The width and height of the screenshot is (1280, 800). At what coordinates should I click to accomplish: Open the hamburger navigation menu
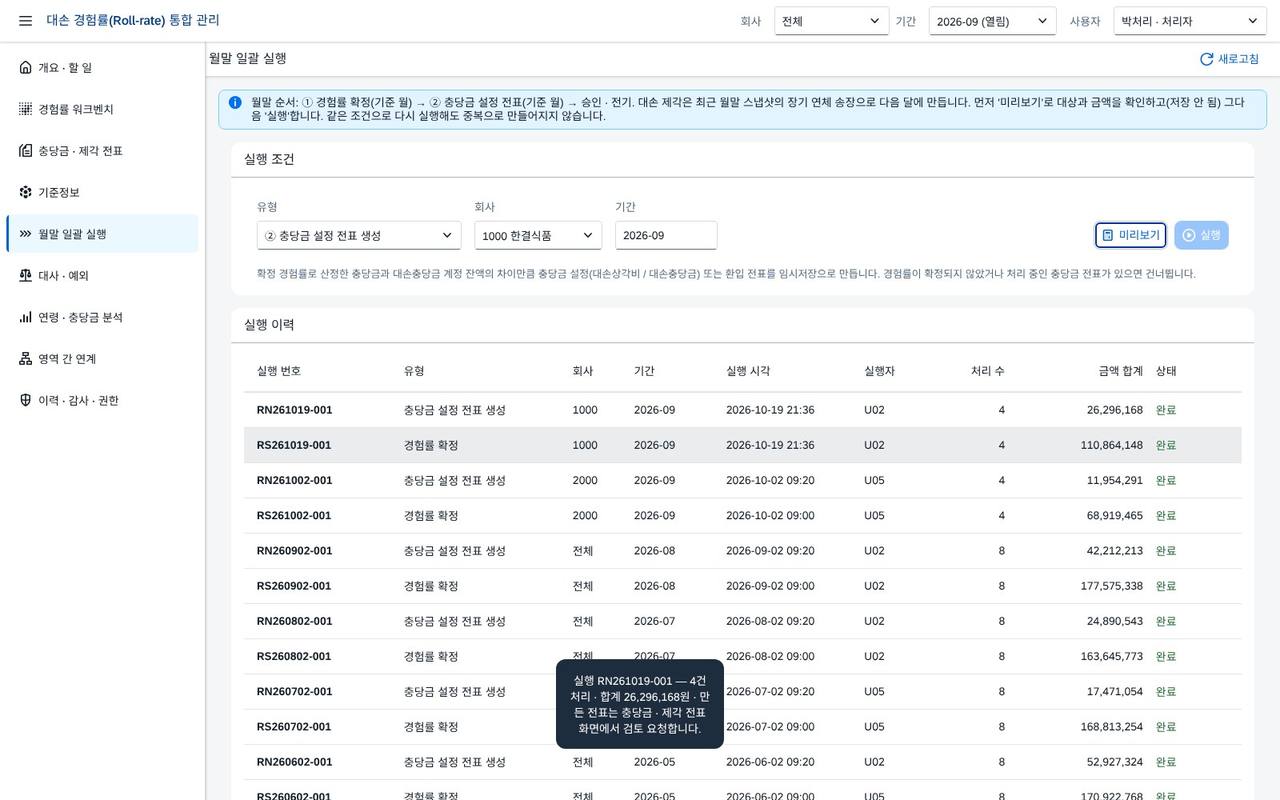(25, 21)
